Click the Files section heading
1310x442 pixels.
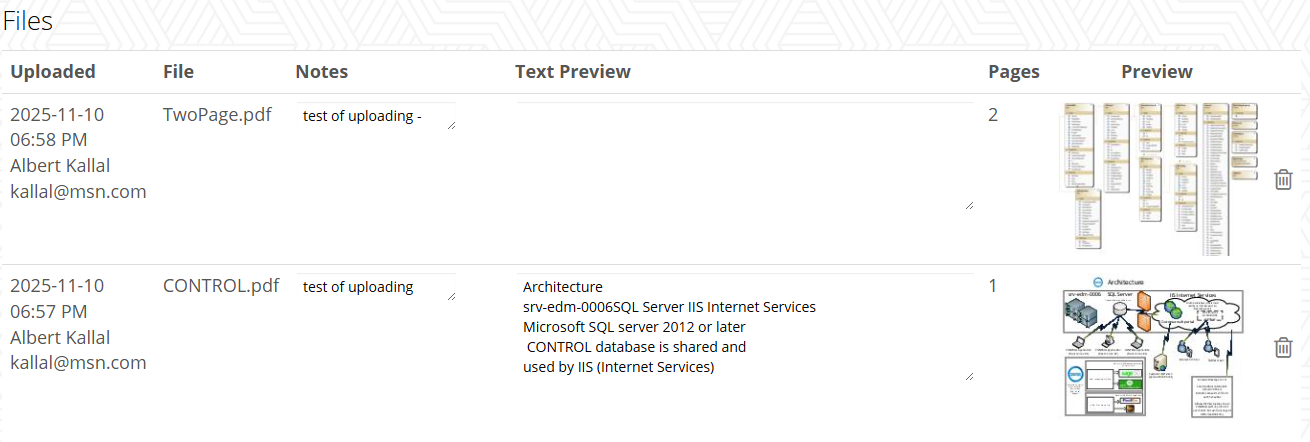click(27, 20)
